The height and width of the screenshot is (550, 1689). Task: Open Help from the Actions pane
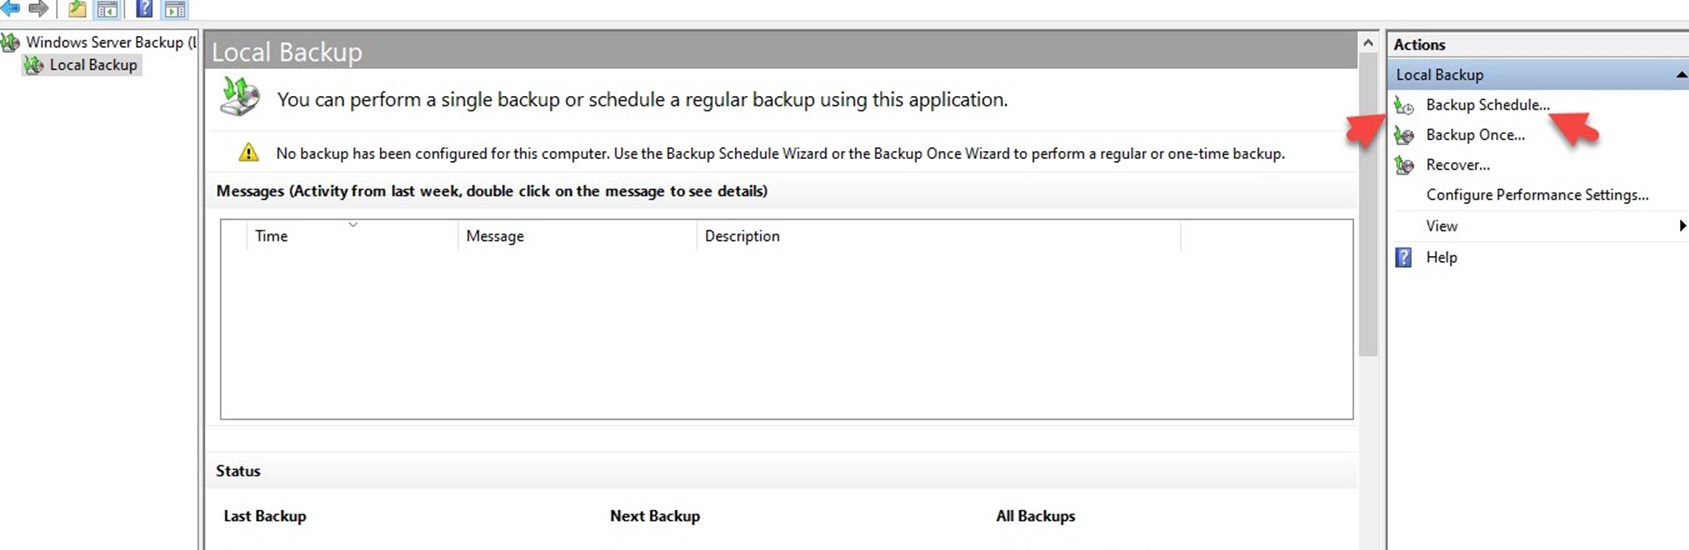coord(1441,257)
